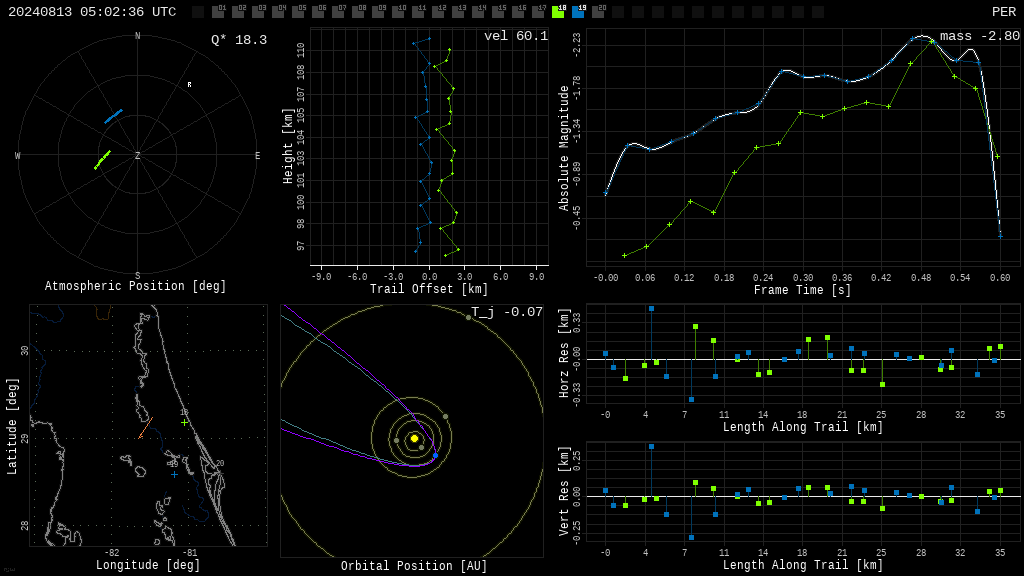1024x576 pixels.
Task: Select station 05 indicator square
Action: click(299, 12)
